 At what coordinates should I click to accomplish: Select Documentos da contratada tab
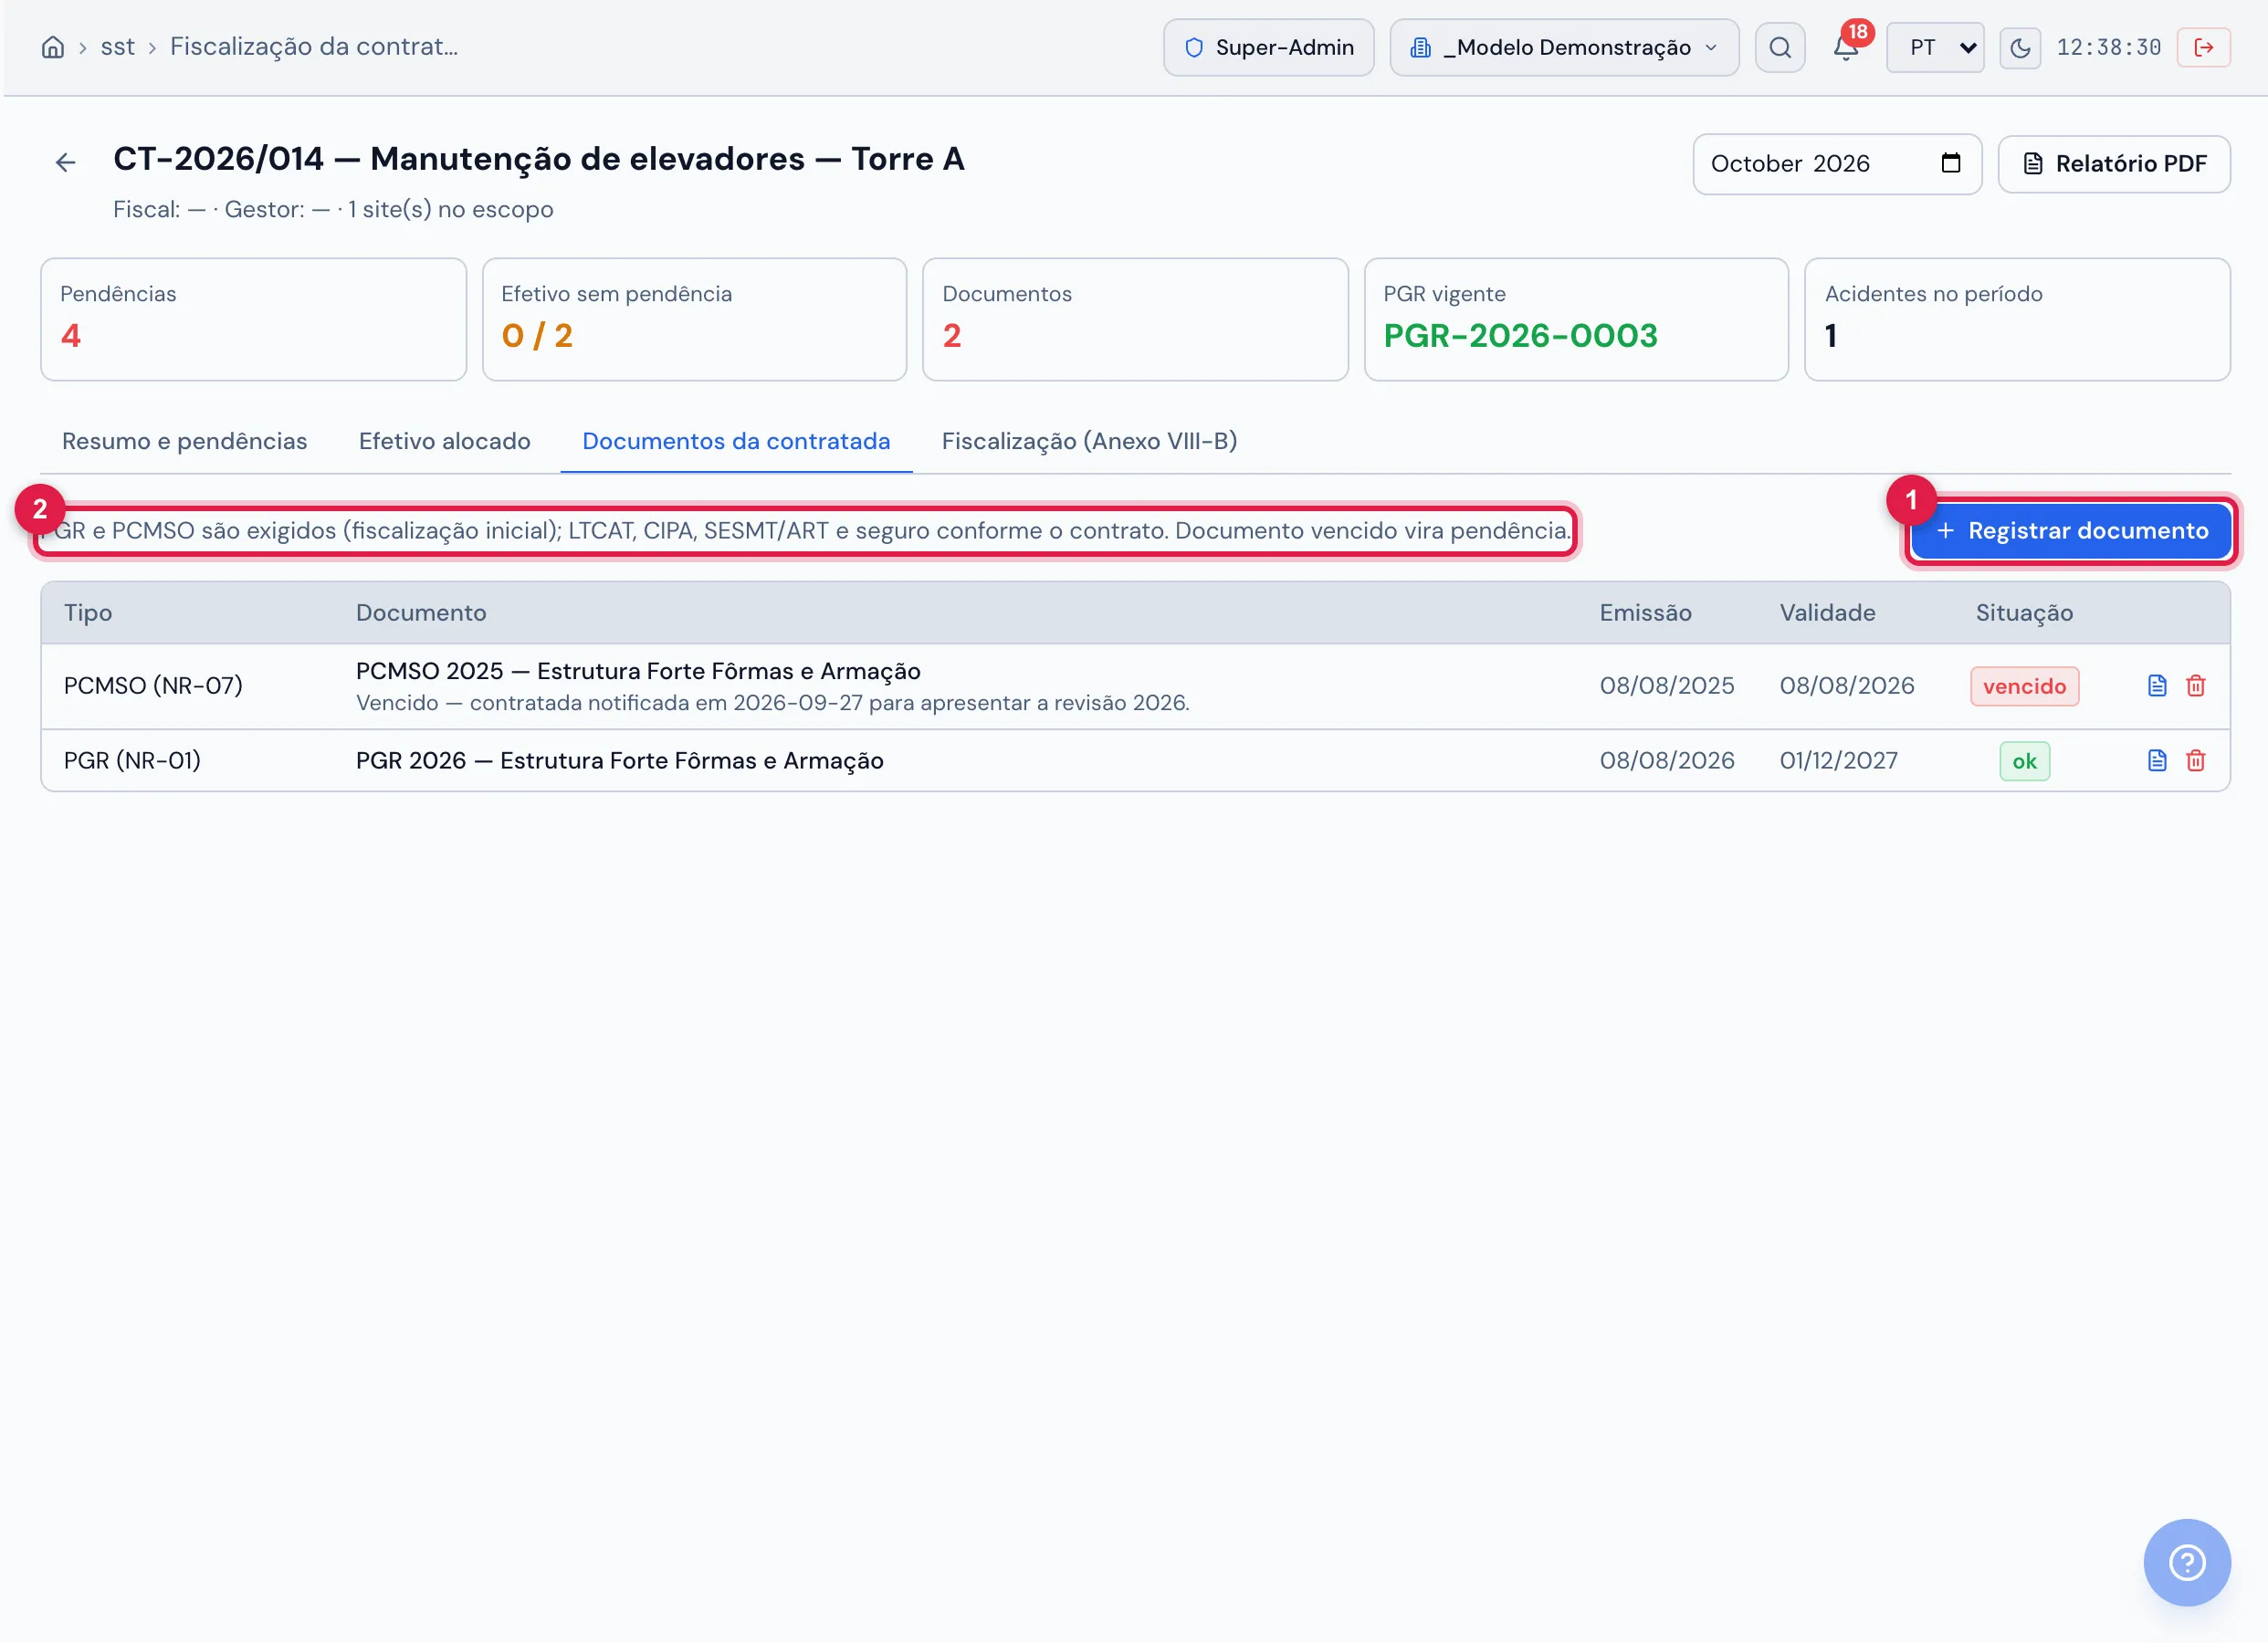736,441
